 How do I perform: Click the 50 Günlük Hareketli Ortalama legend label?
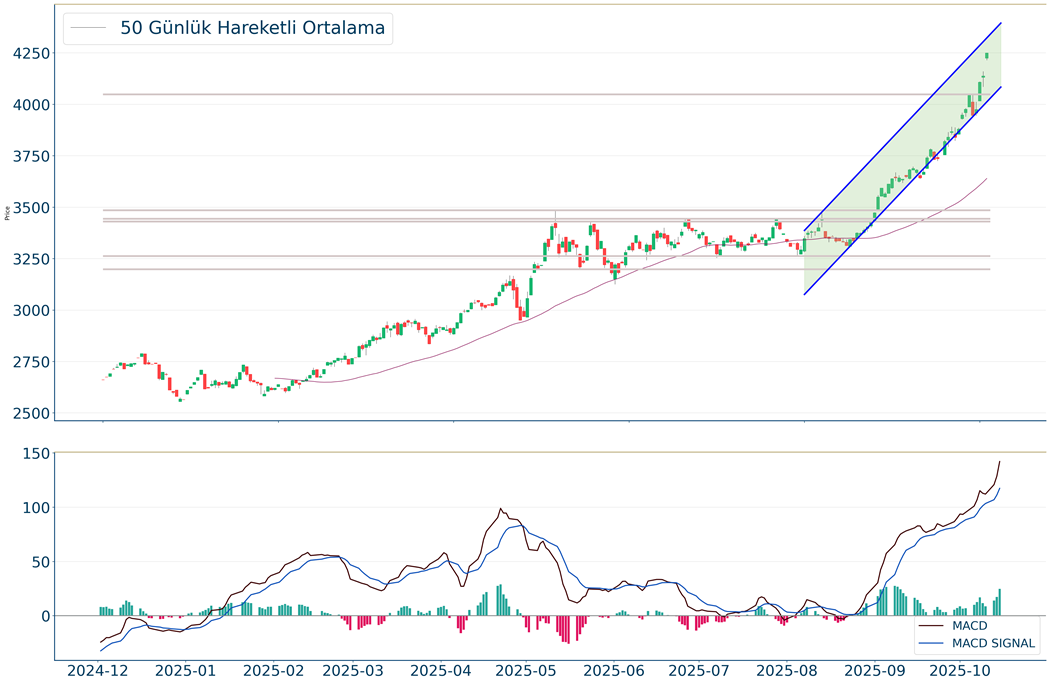tap(252, 28)
